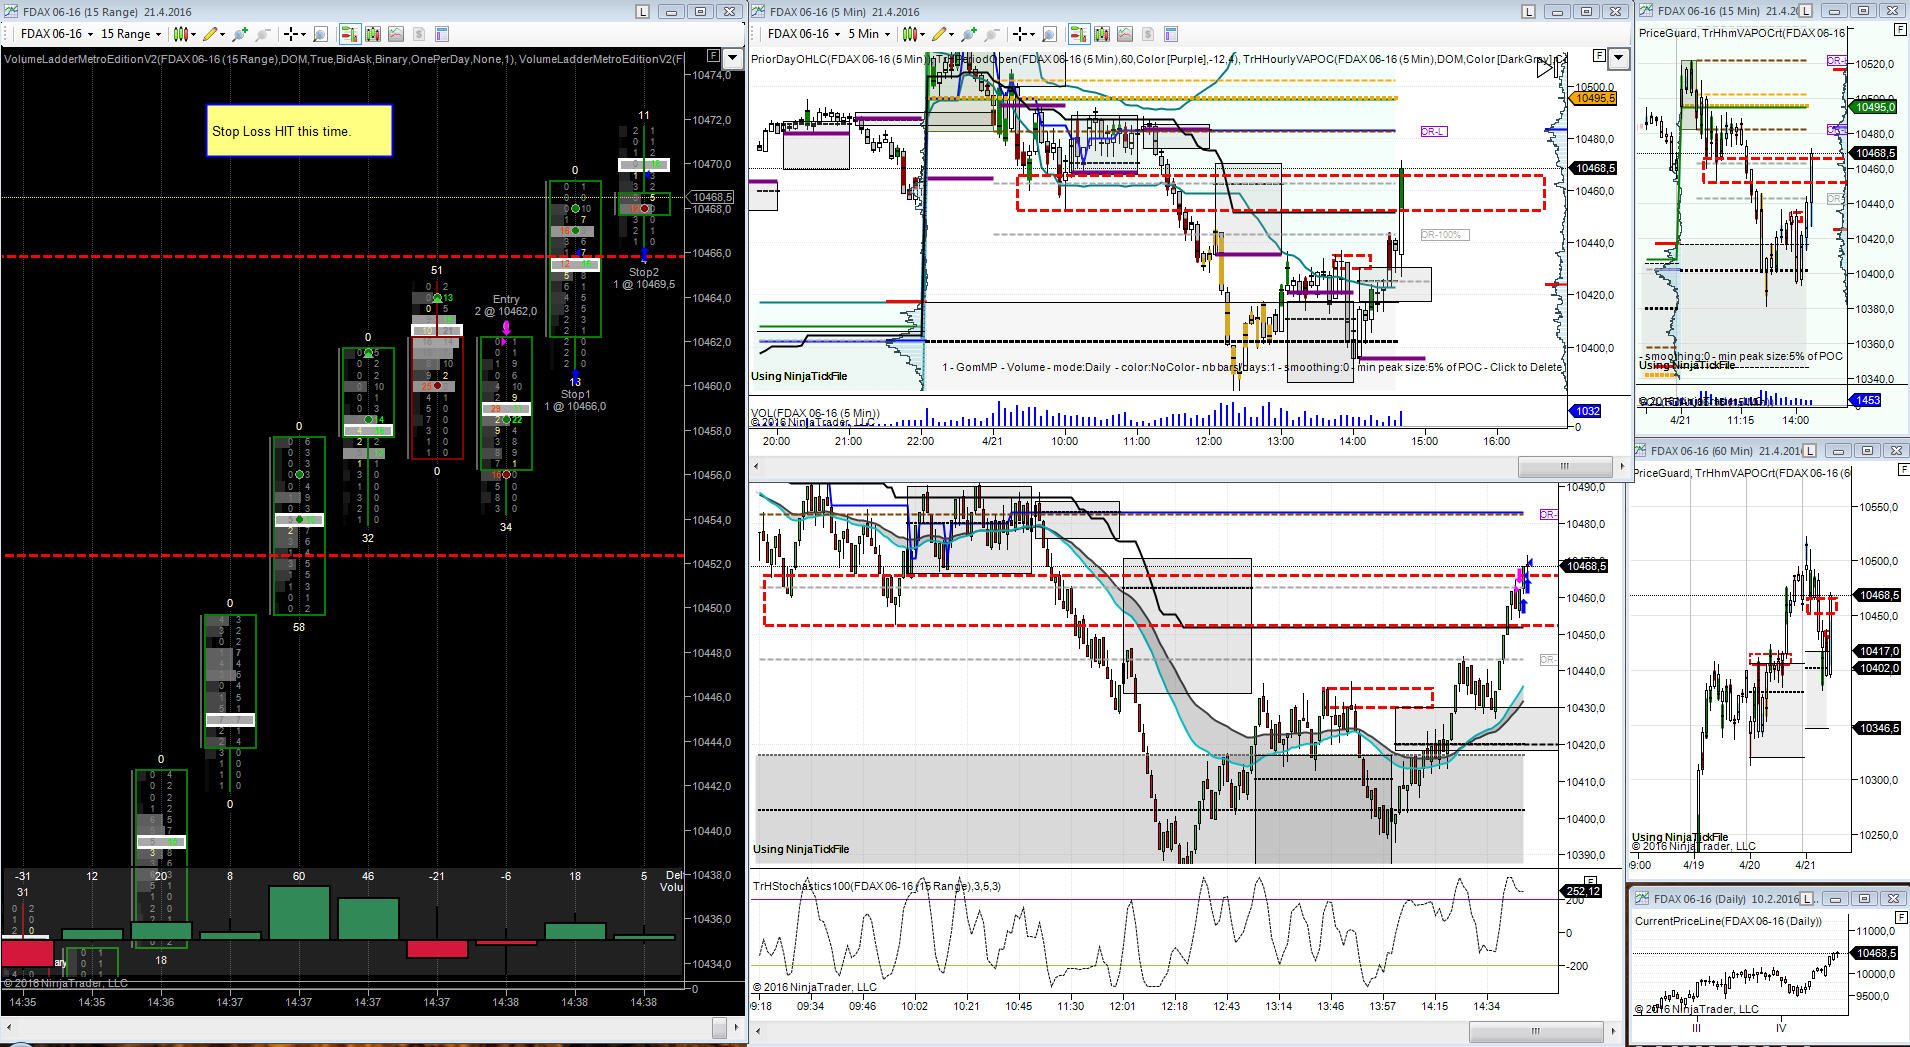
Task: Click scrollbar right arrow in 15 Range window
Action: tap(738, 1027)
